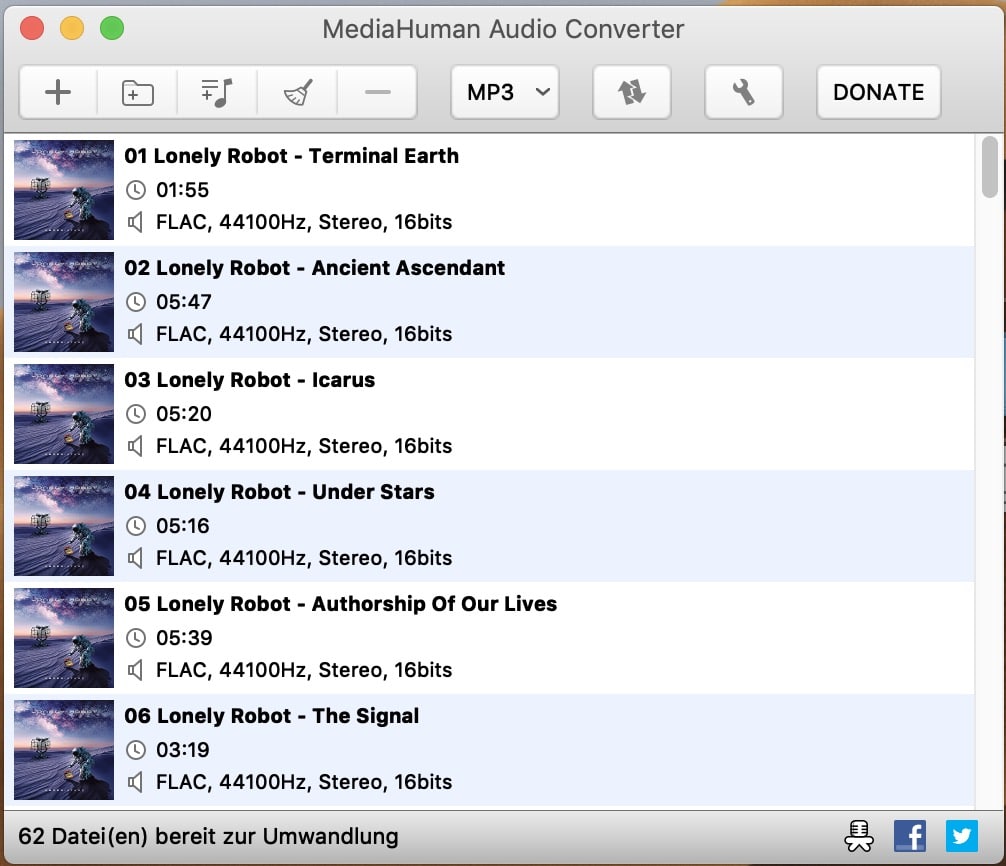
Task: Click the clock icon in Under Stars row
Action: (x=135, y=526)
